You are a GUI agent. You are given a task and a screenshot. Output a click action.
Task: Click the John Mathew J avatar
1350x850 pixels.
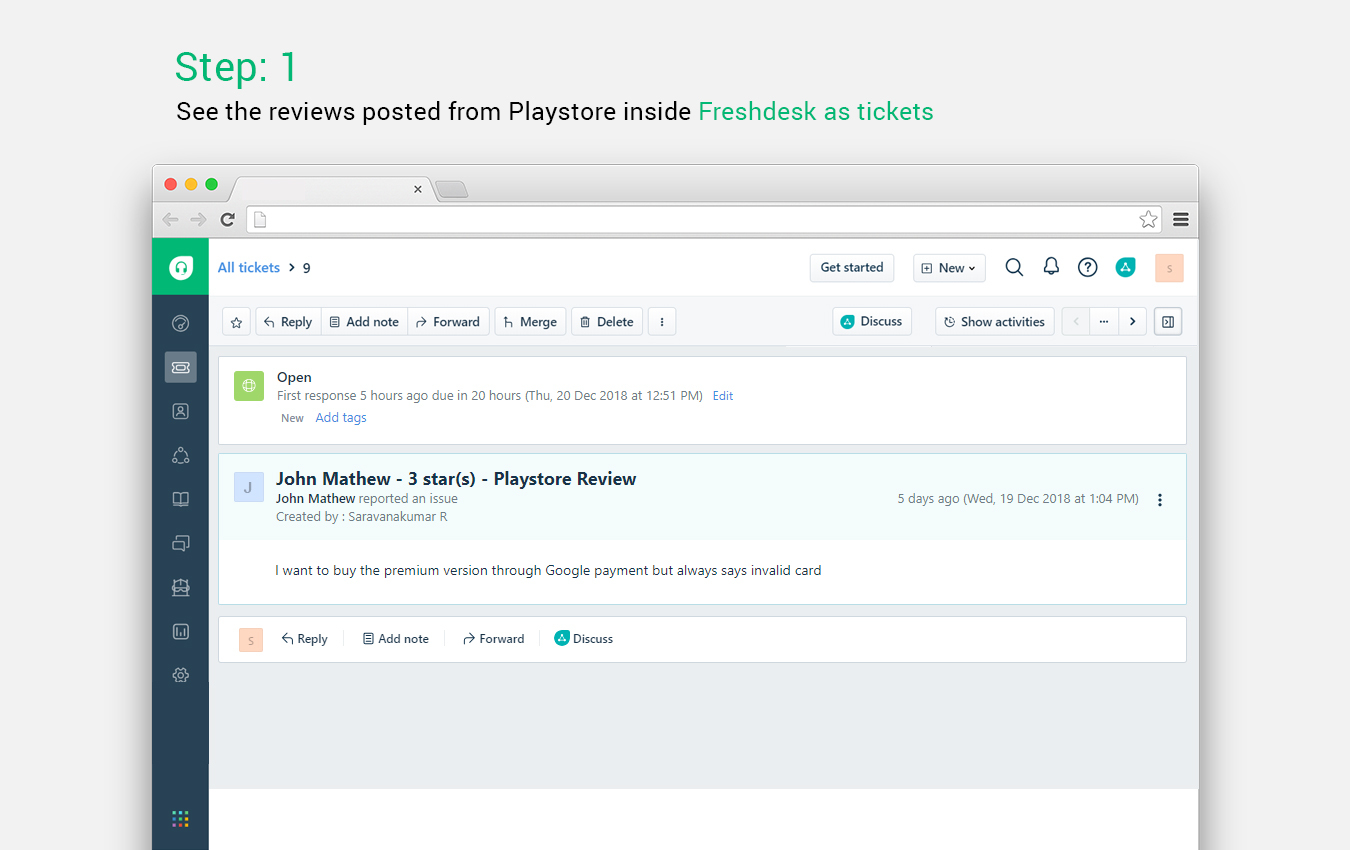pos(248,487)
